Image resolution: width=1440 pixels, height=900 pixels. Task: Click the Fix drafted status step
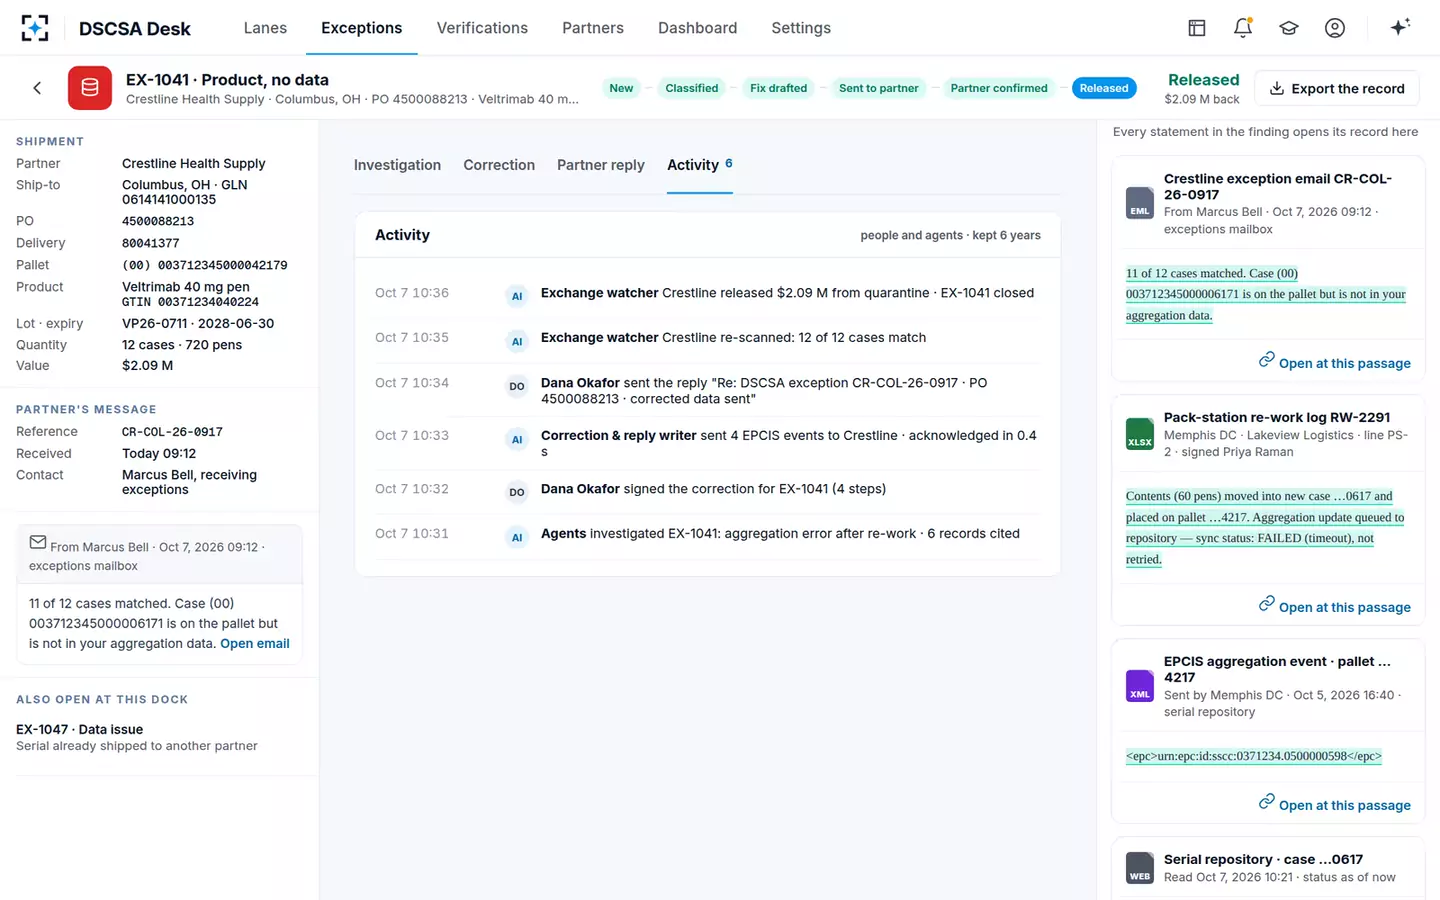779,88
